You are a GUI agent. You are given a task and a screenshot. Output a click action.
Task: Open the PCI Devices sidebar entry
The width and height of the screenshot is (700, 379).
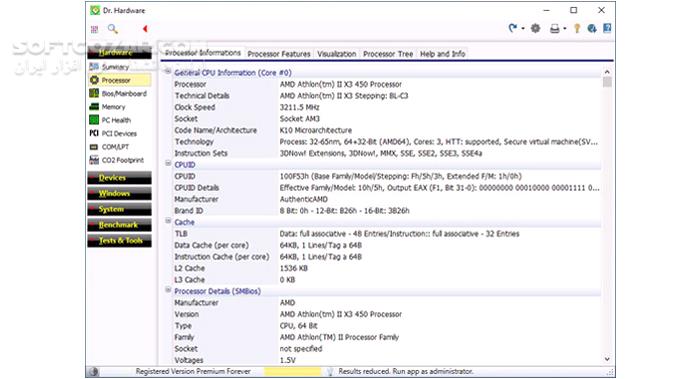(x=119, y=133)
